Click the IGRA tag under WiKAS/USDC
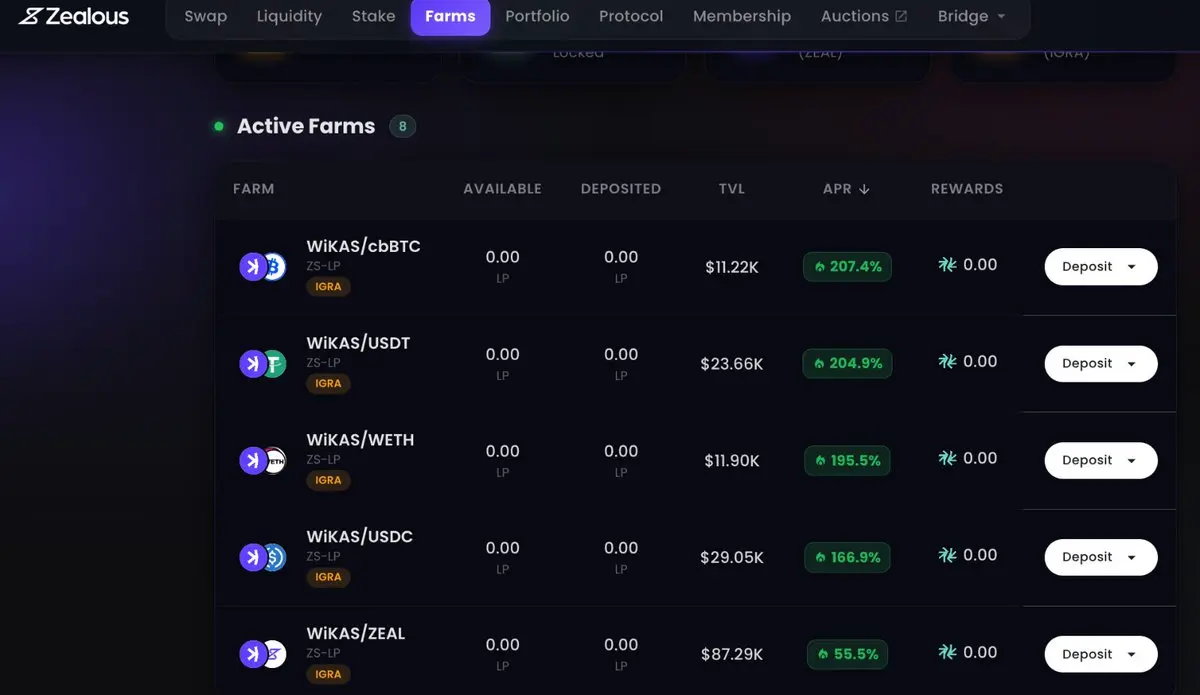Viewport: 1200px width, 695px height. 328,578
